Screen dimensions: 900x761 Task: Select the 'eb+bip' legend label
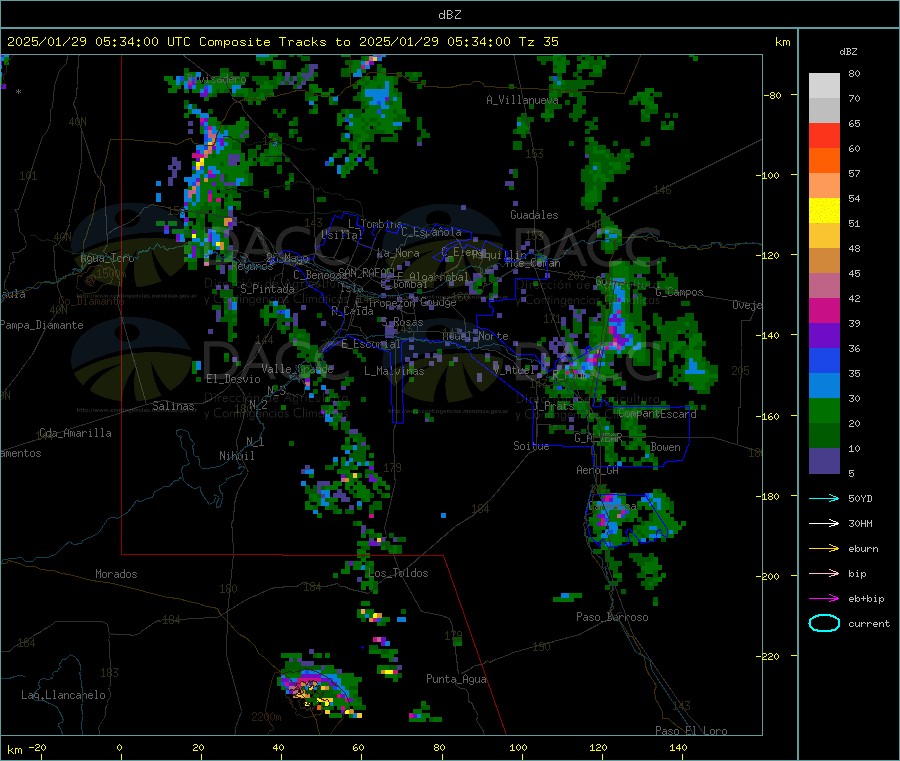coord(866,599)
